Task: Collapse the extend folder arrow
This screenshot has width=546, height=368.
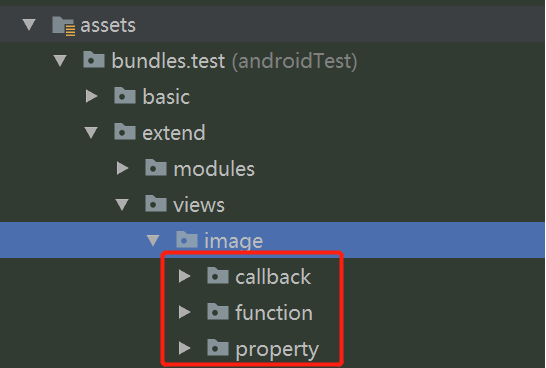Action: [x=91, y=133]
